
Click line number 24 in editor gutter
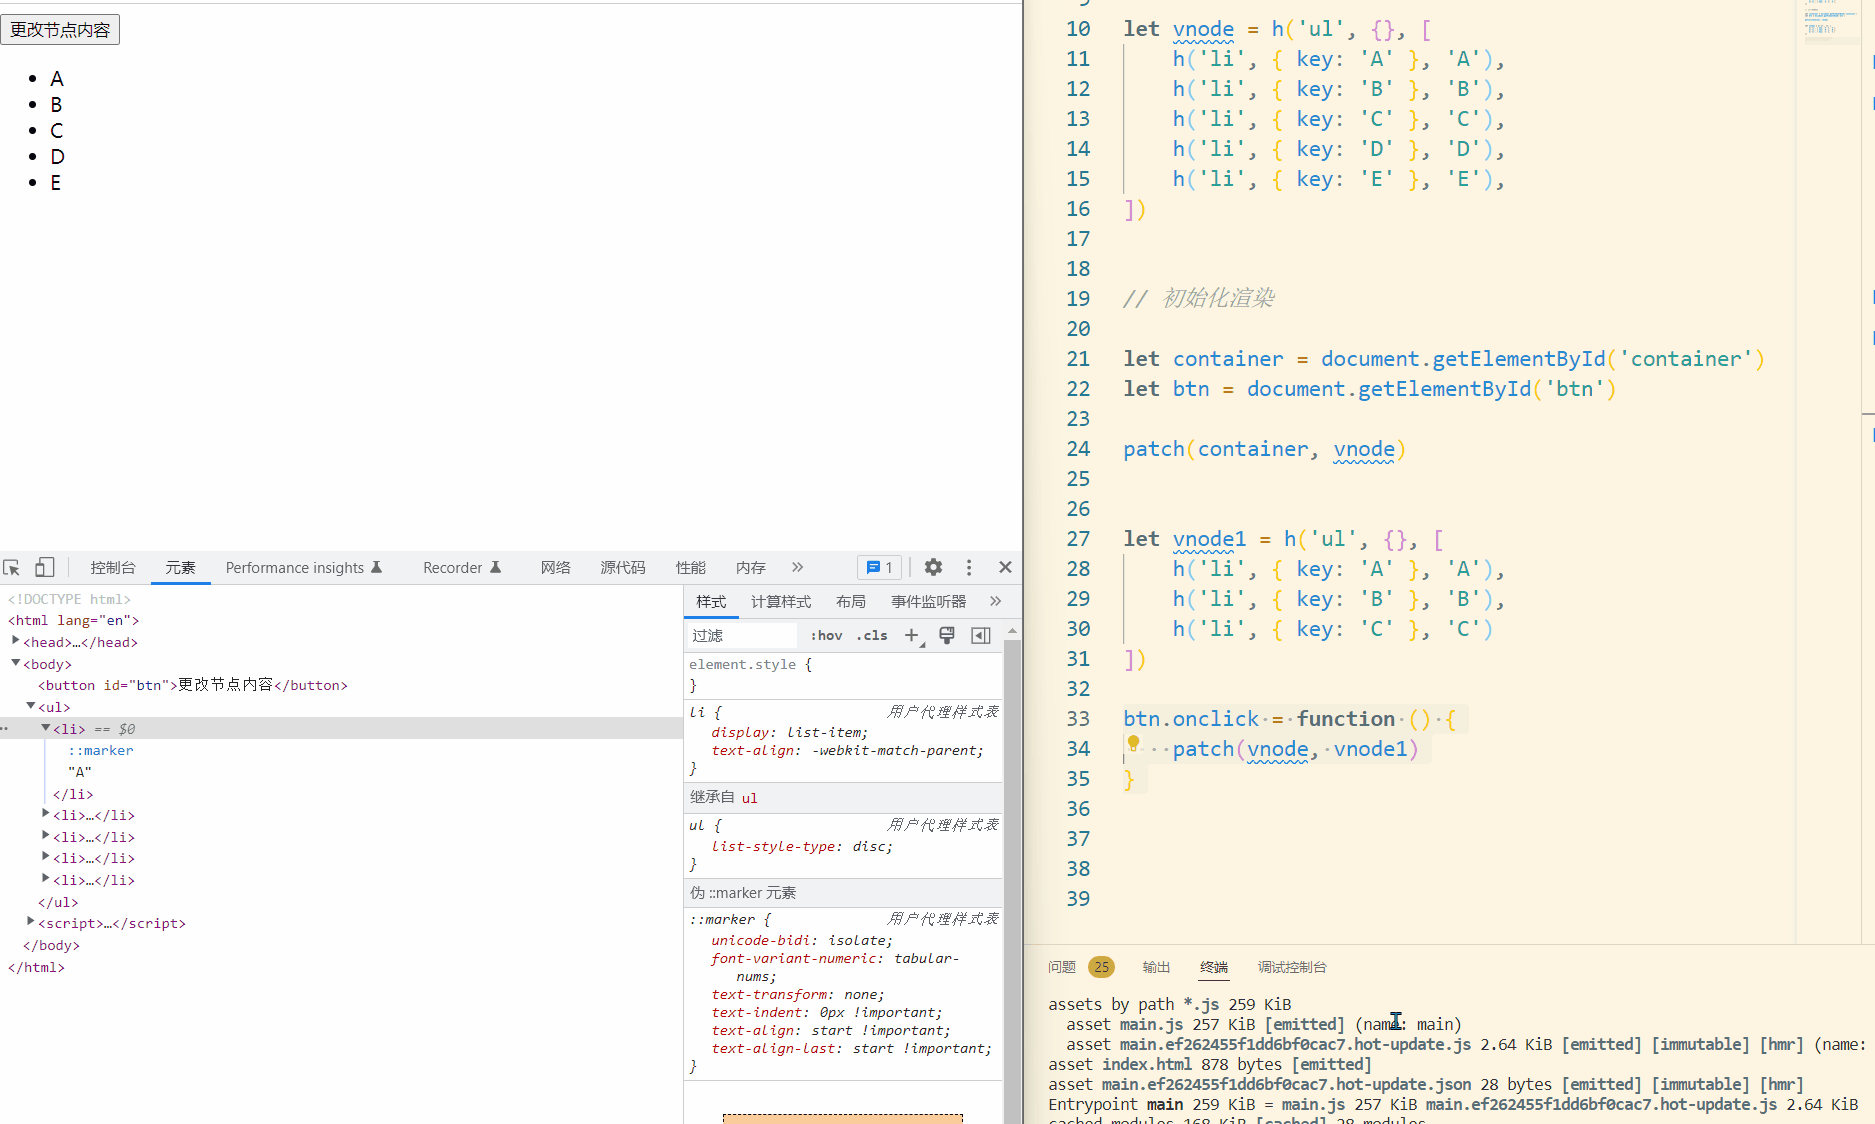coord(1078,449)
